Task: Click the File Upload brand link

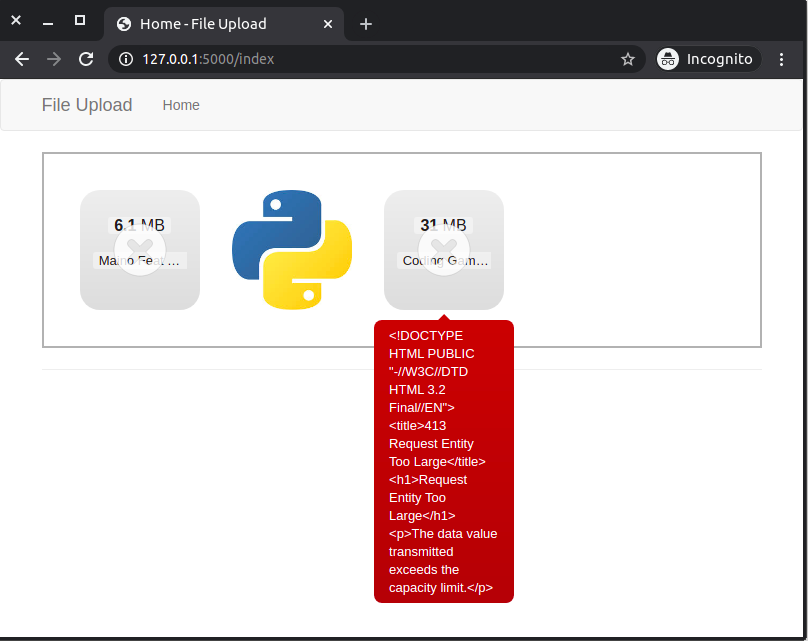Action: (87, 105)
